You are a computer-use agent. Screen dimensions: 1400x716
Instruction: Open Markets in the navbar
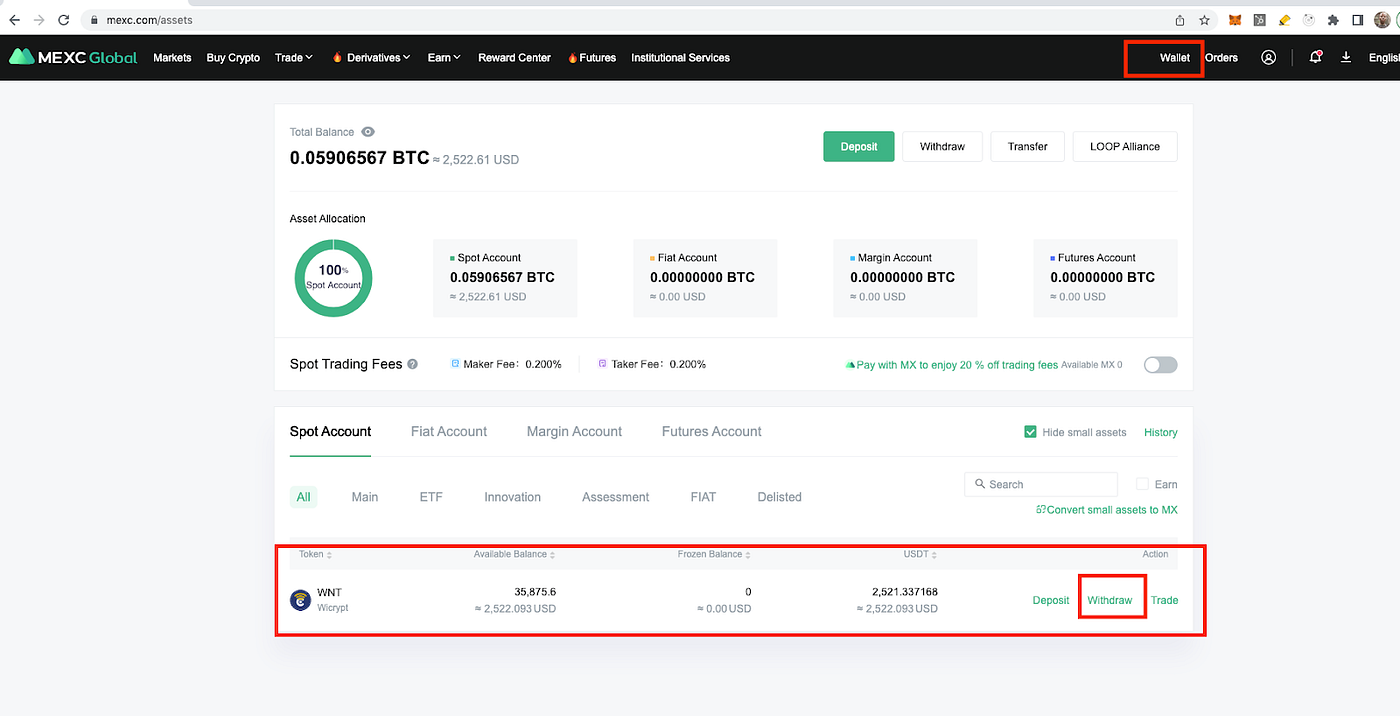[172, 57]
